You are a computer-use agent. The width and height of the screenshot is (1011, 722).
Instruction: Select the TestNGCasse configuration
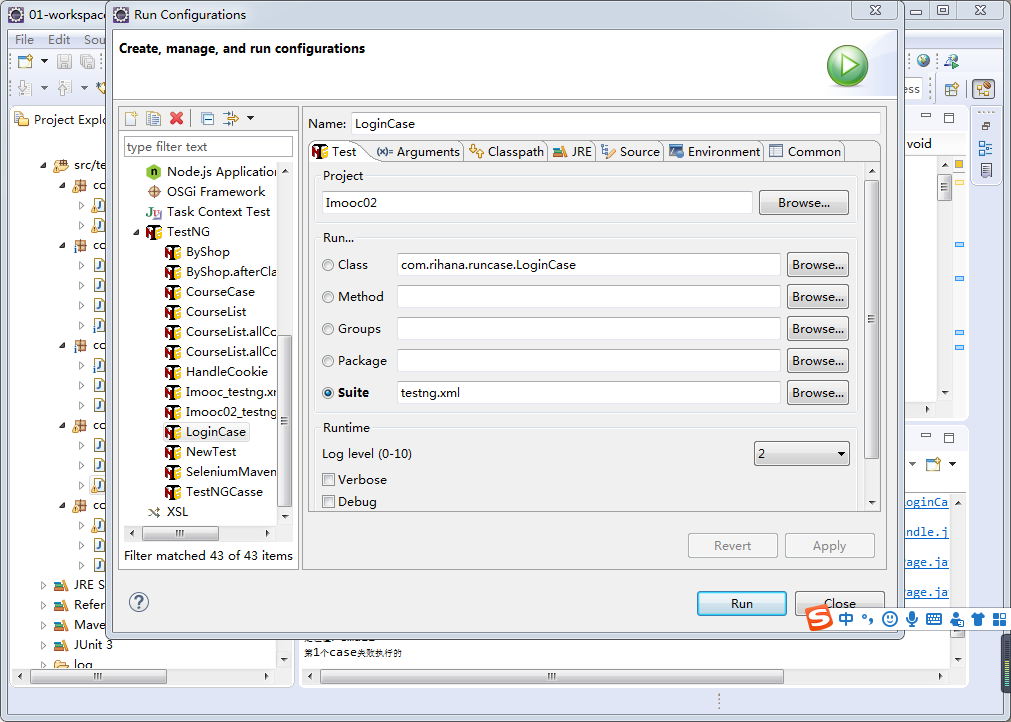click(x=224, y=492)
